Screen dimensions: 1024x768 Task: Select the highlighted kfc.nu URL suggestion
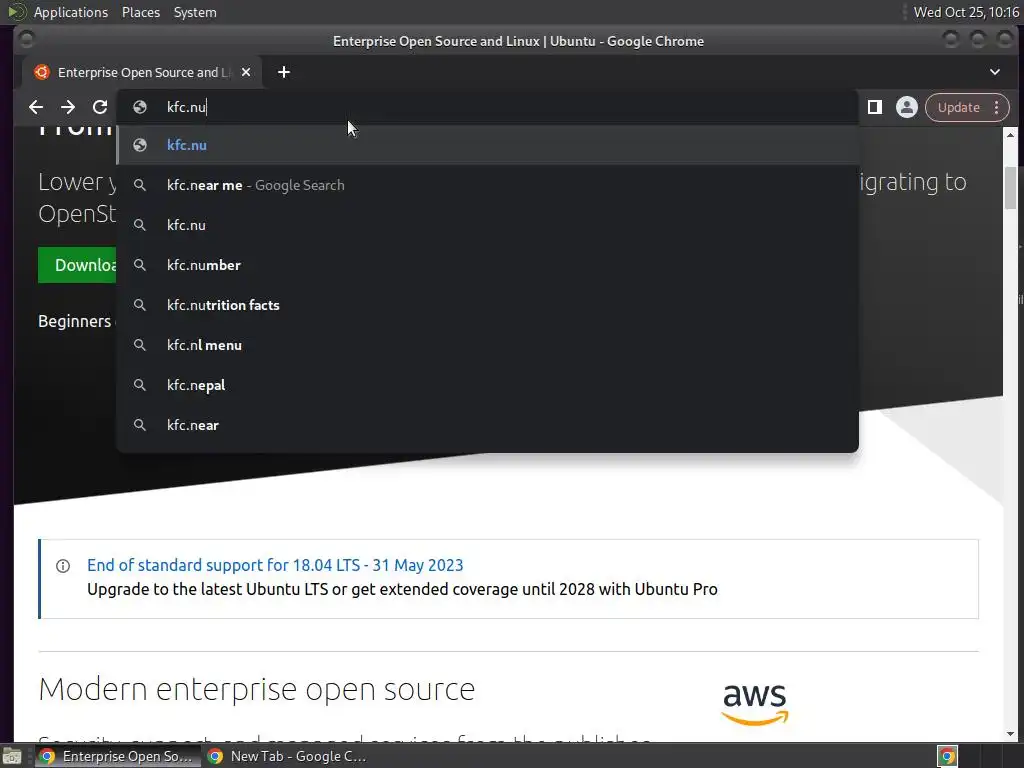(x=487, y=145)
